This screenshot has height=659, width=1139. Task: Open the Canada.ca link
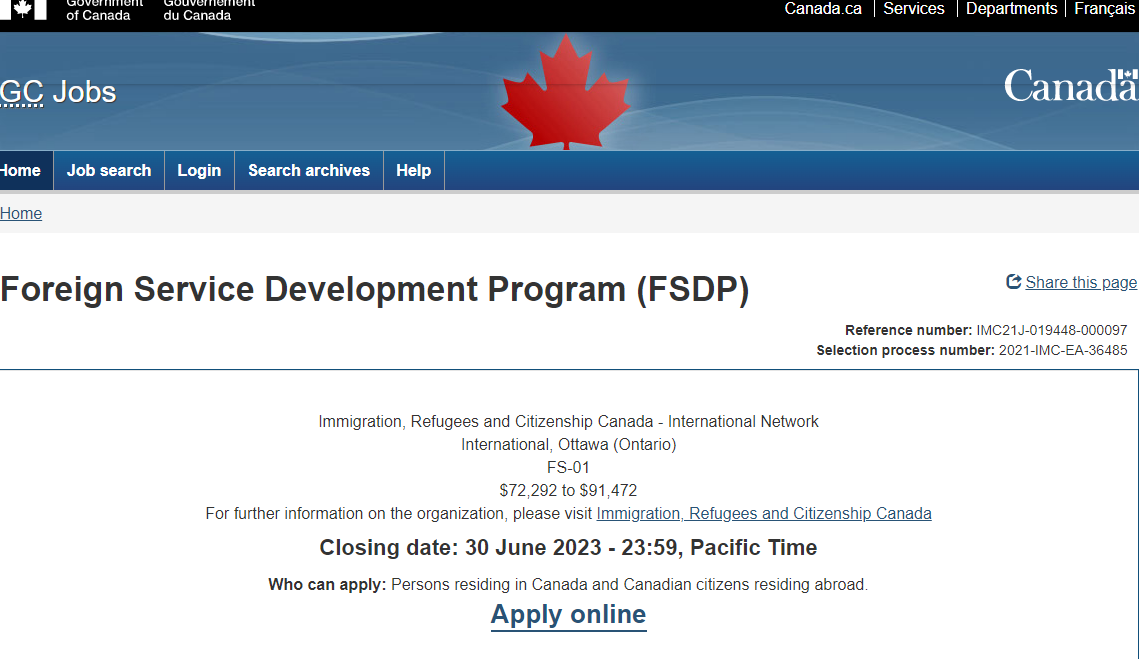coord(822,9)
